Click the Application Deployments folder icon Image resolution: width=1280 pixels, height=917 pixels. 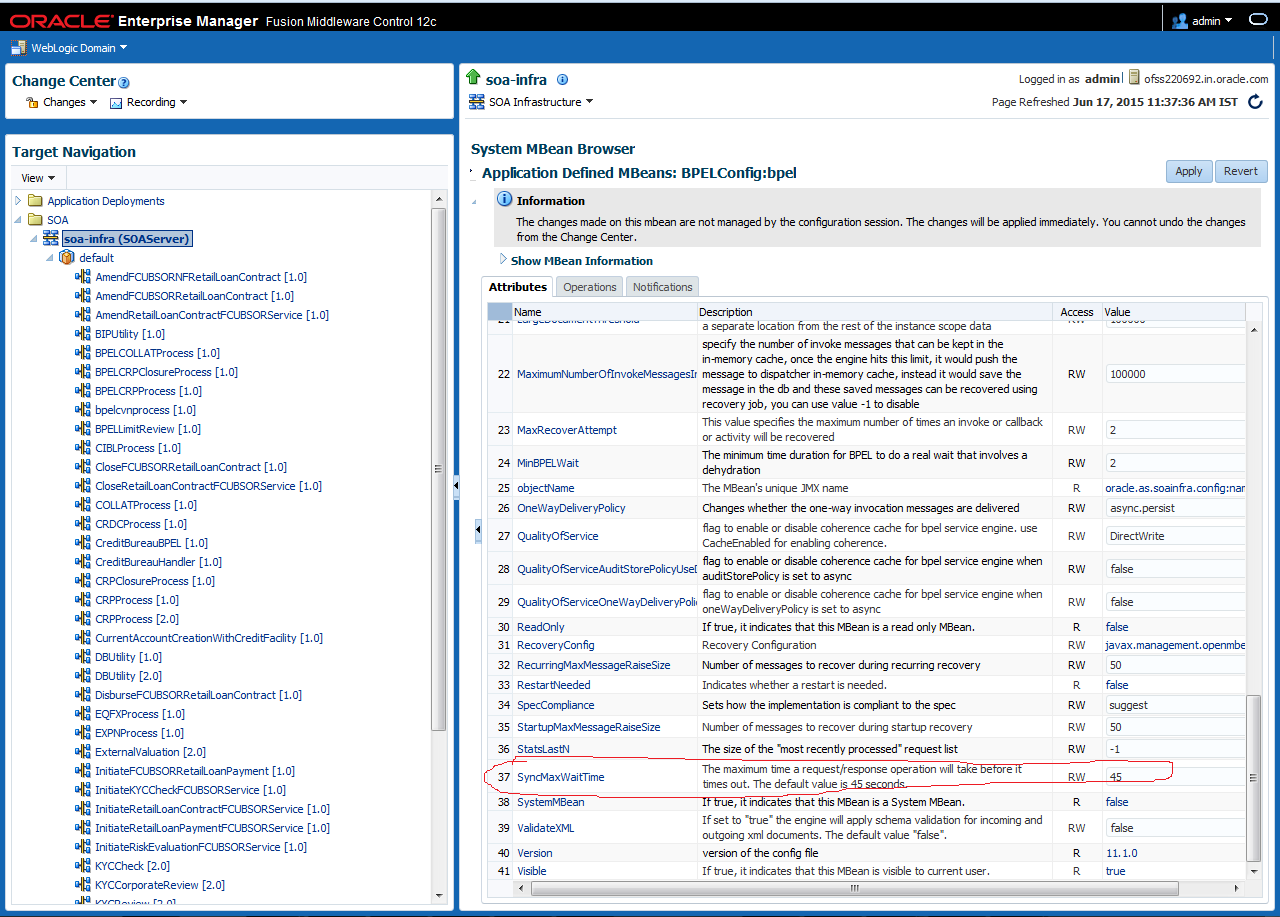pyautogui.click(x=35, y=201)
